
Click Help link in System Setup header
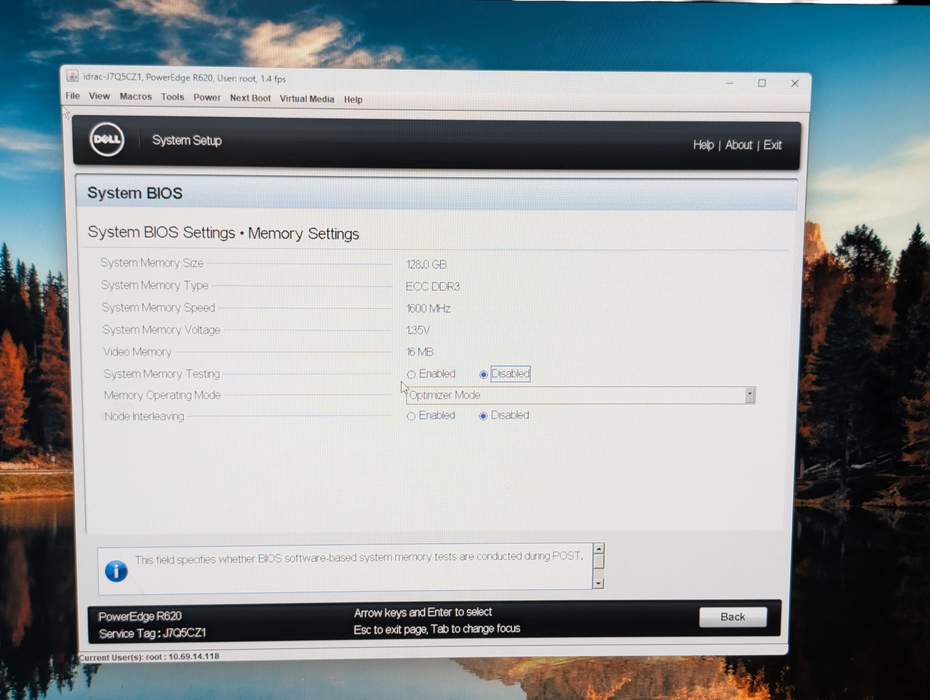tap(703, 145)
